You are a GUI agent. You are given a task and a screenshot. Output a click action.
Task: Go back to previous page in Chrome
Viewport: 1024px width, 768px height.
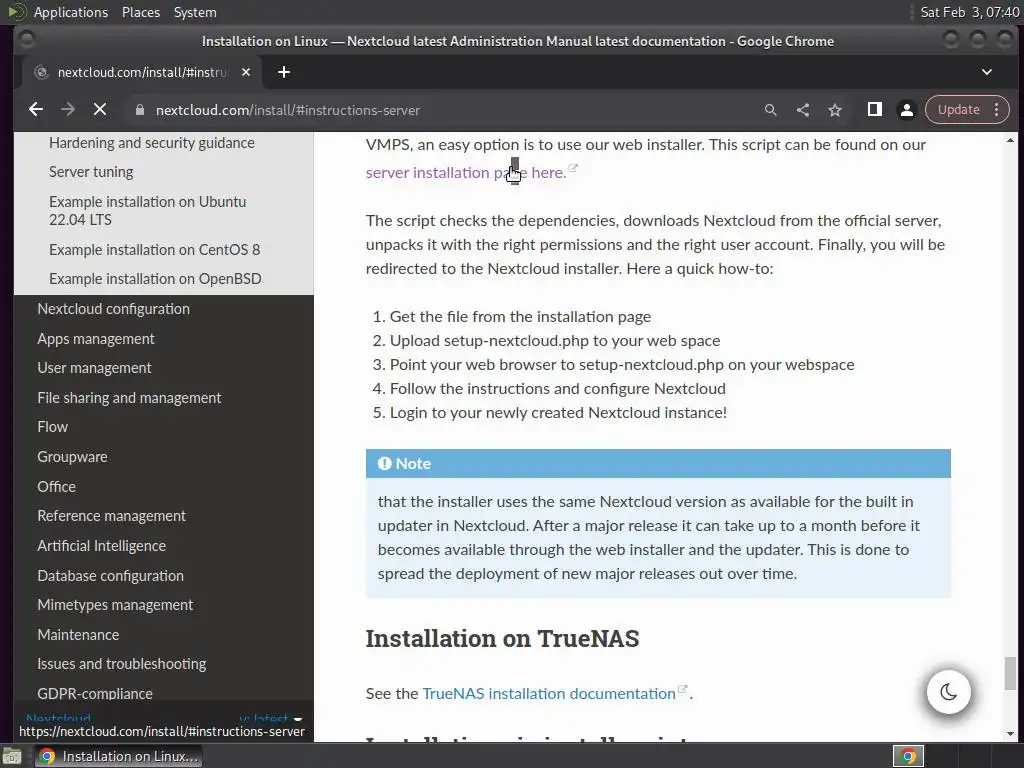pyautogui.click(x=36, y=110)
